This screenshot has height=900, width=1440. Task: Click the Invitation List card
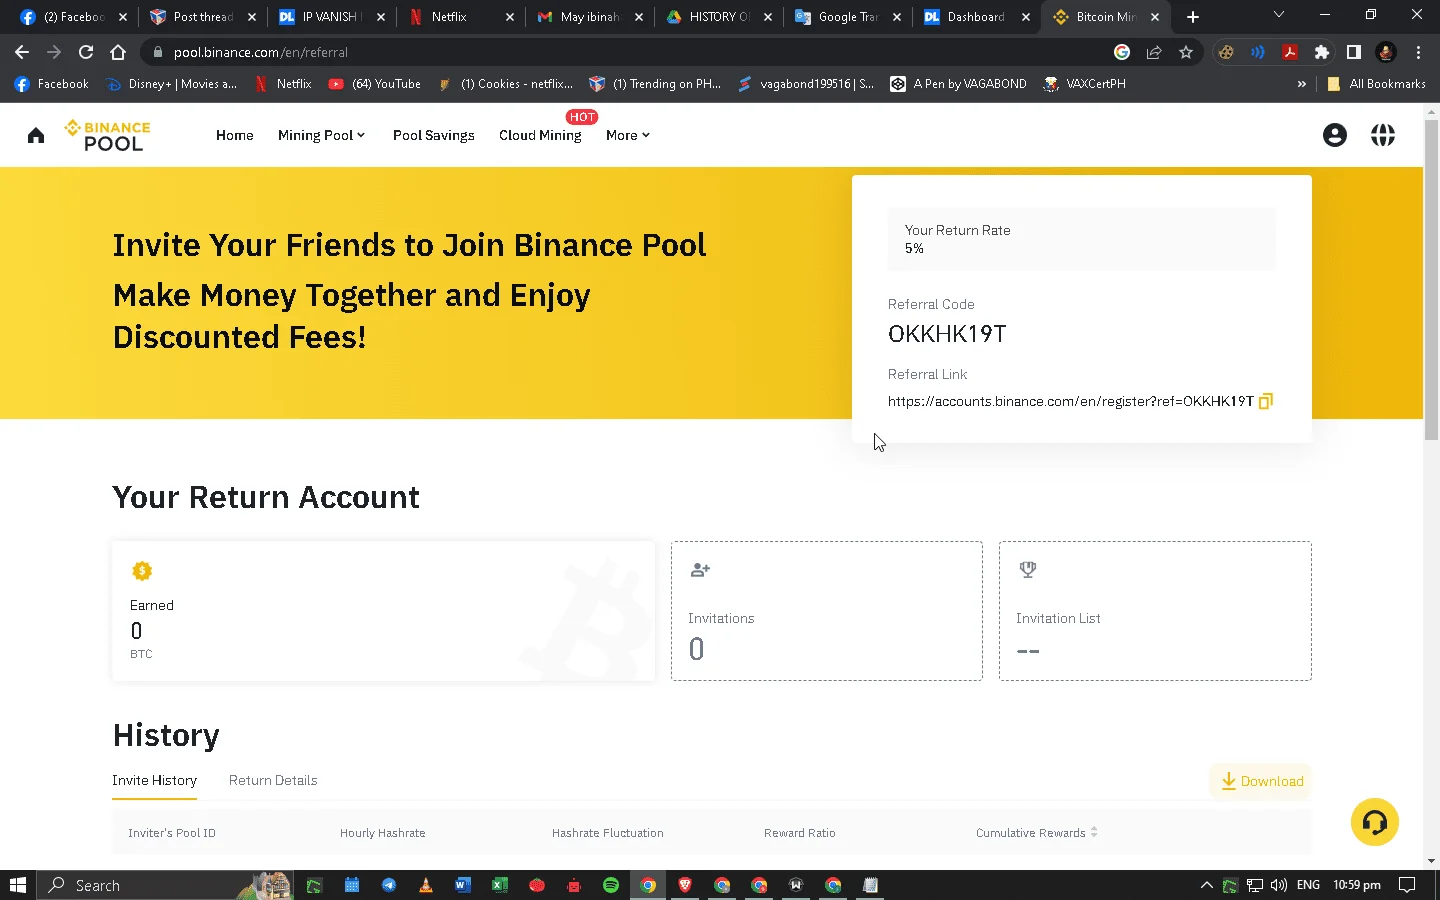(1155, 611)
